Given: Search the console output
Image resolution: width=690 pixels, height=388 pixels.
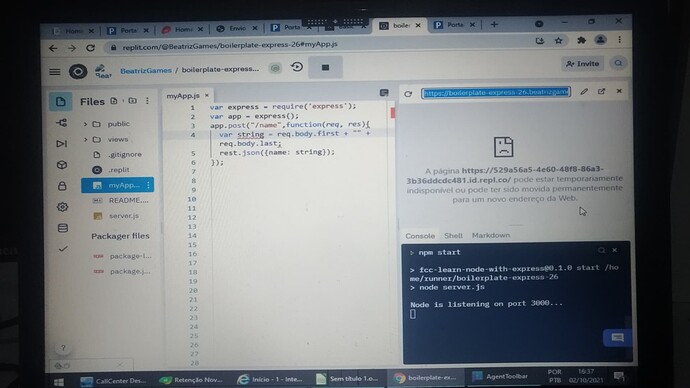Looking at the screenshot, I should [x=601, y=250].
